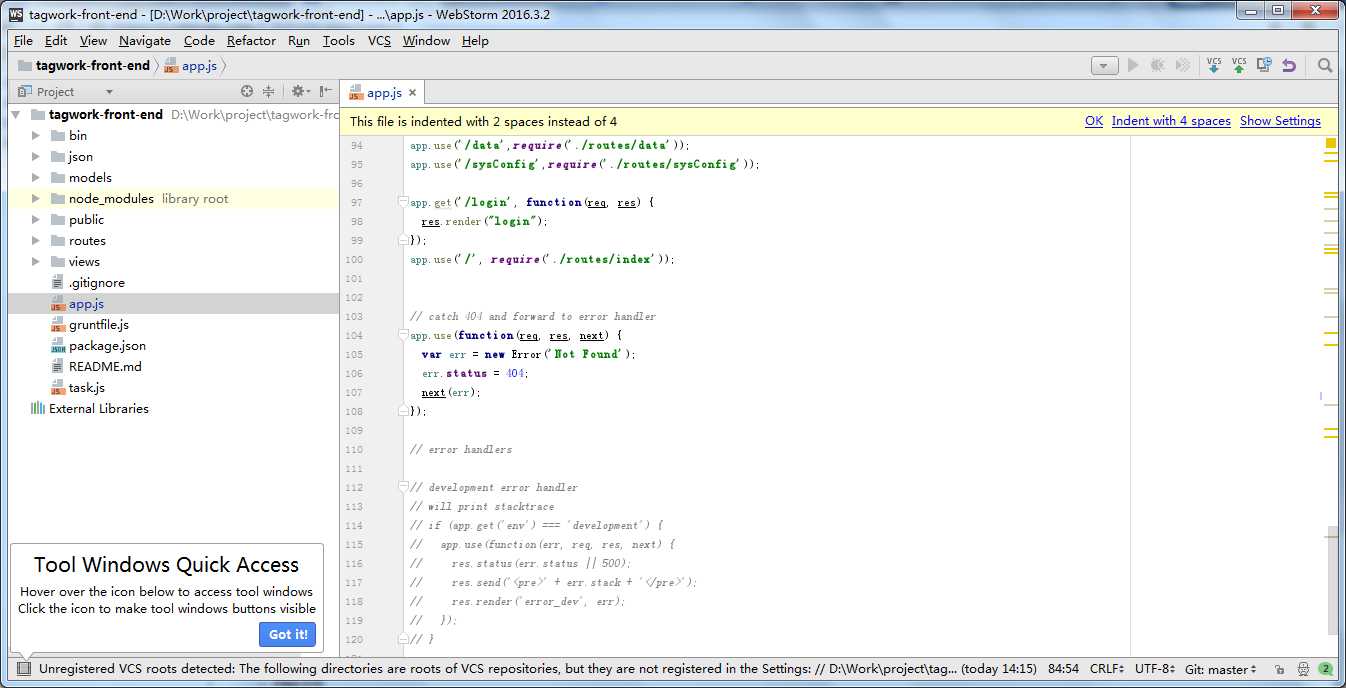The height and width of the screenshot is (688, 1346).
Task: Open the green event log notification badge
Action: point(1326,669)
